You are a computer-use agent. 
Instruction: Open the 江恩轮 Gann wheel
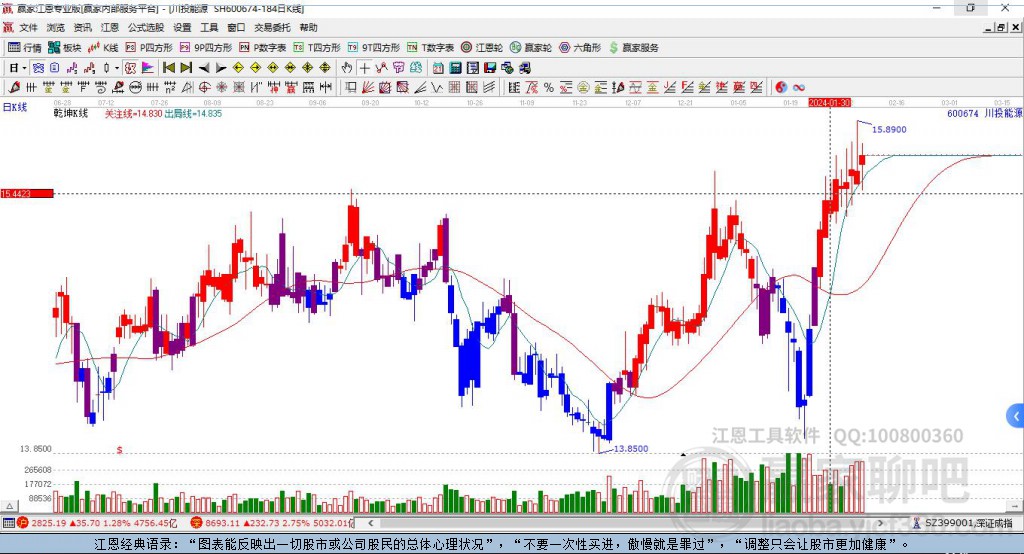pos(482,48)
